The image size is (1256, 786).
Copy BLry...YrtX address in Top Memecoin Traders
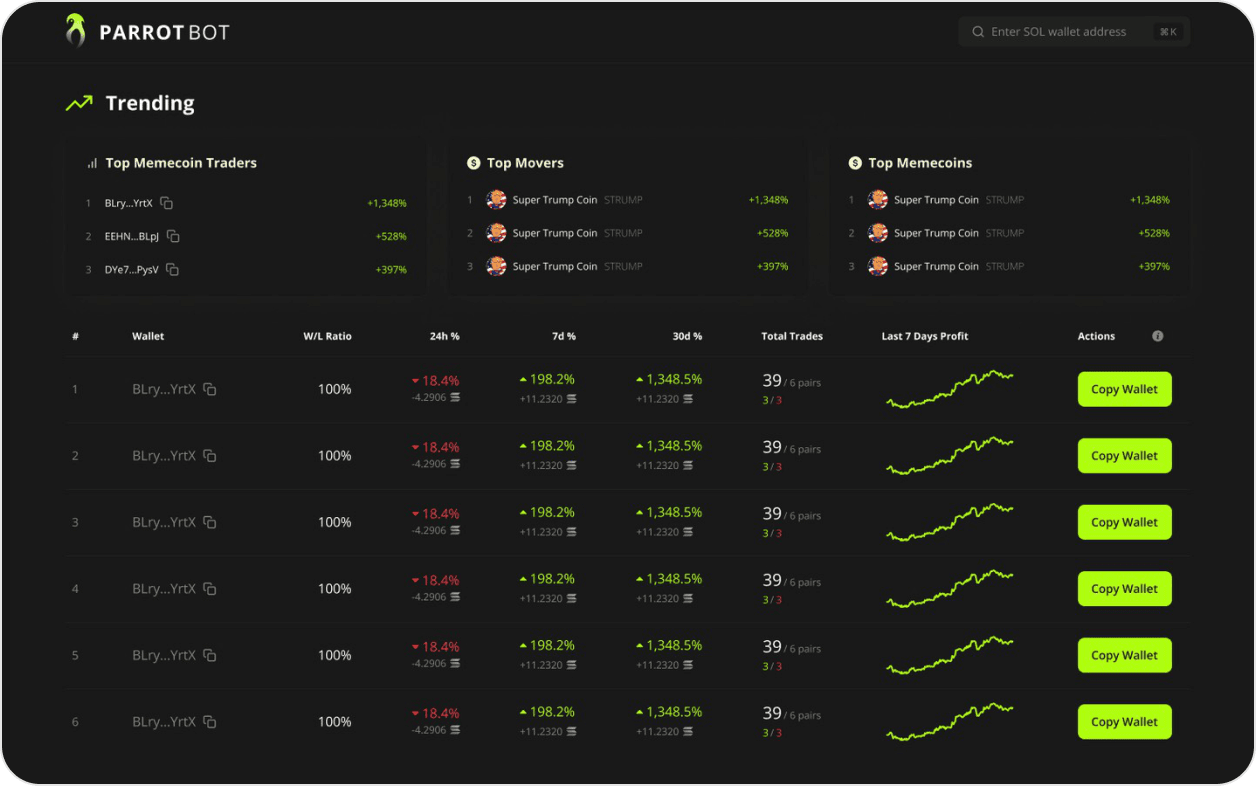tap(167, 203)
